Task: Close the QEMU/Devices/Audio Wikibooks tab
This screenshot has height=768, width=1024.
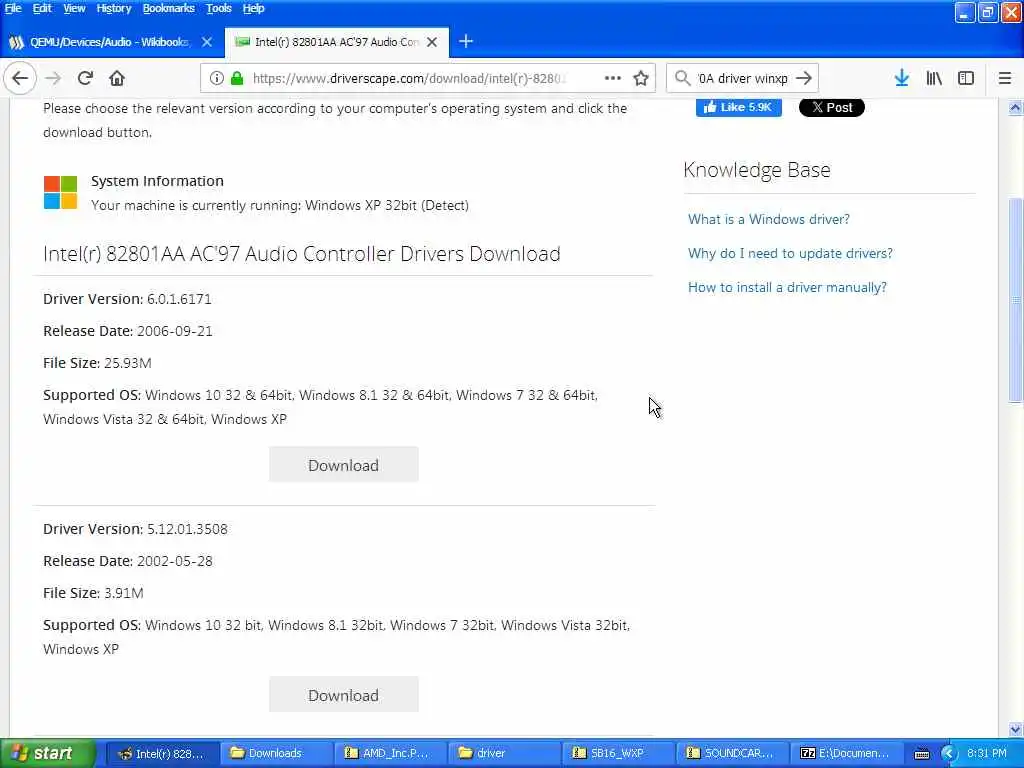Action: pos(207,42)
